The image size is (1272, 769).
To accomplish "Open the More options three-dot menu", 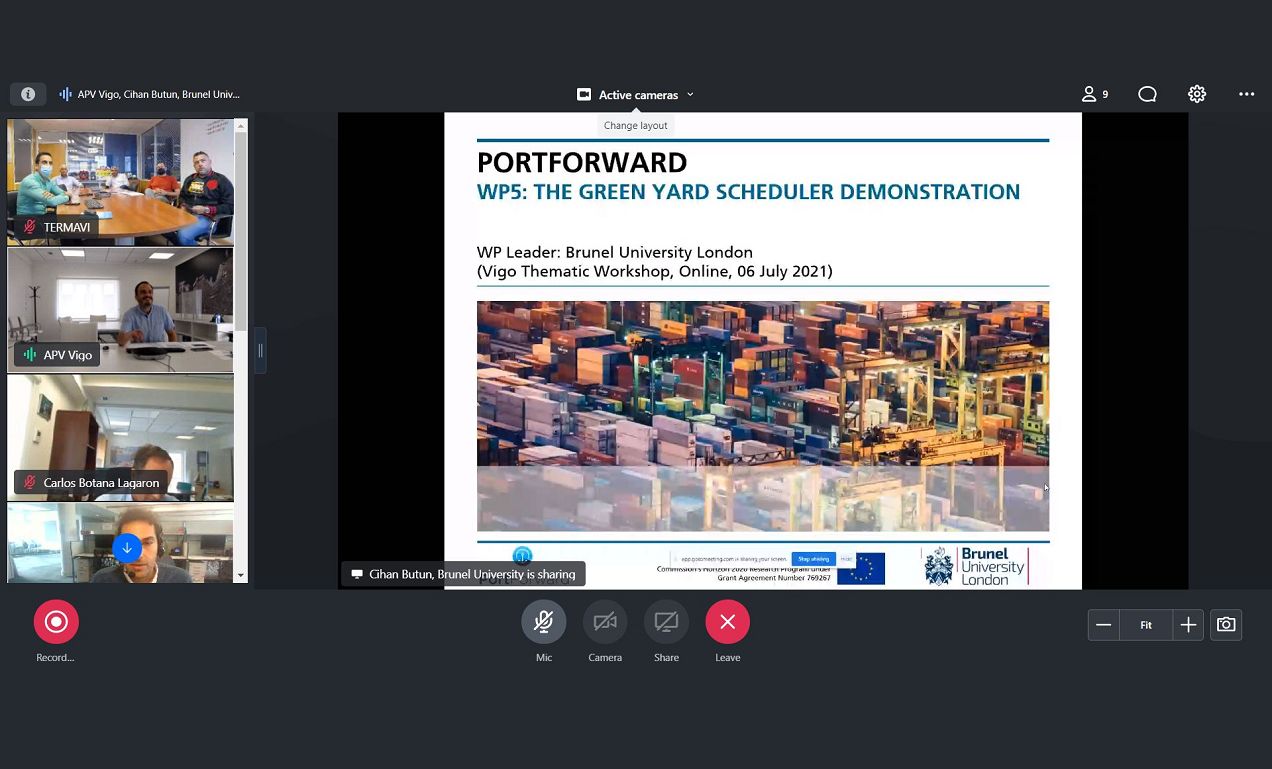I will (1246, 94).
